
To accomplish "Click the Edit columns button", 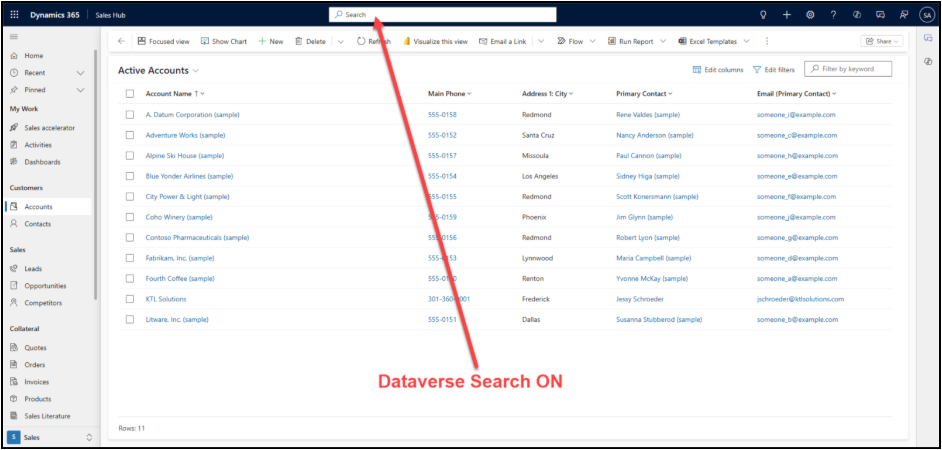I will tap(718, 70).
